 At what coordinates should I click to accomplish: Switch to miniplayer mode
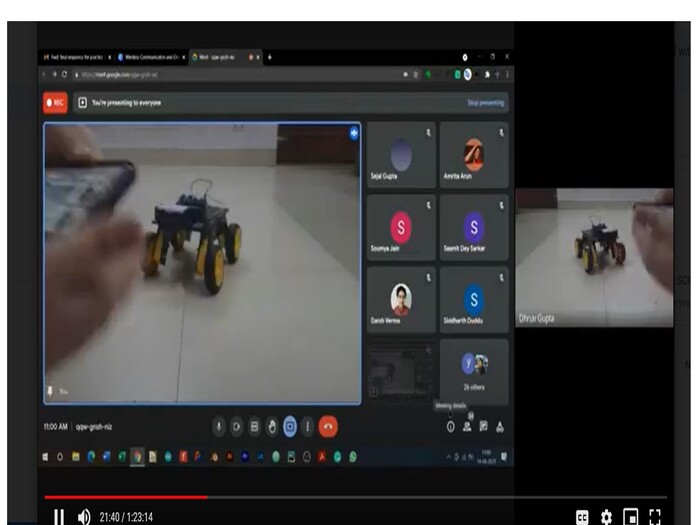click(630, 517)
